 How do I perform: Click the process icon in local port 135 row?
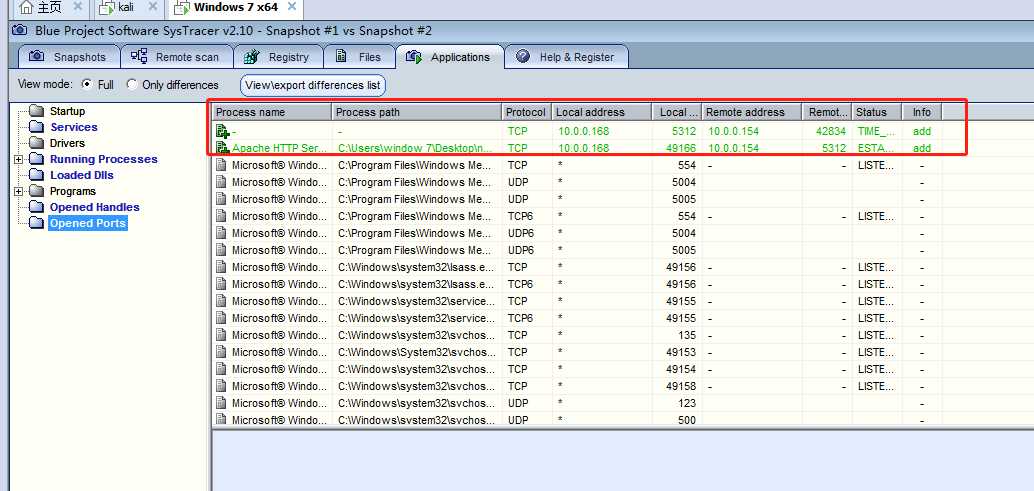tap(221, 335)
